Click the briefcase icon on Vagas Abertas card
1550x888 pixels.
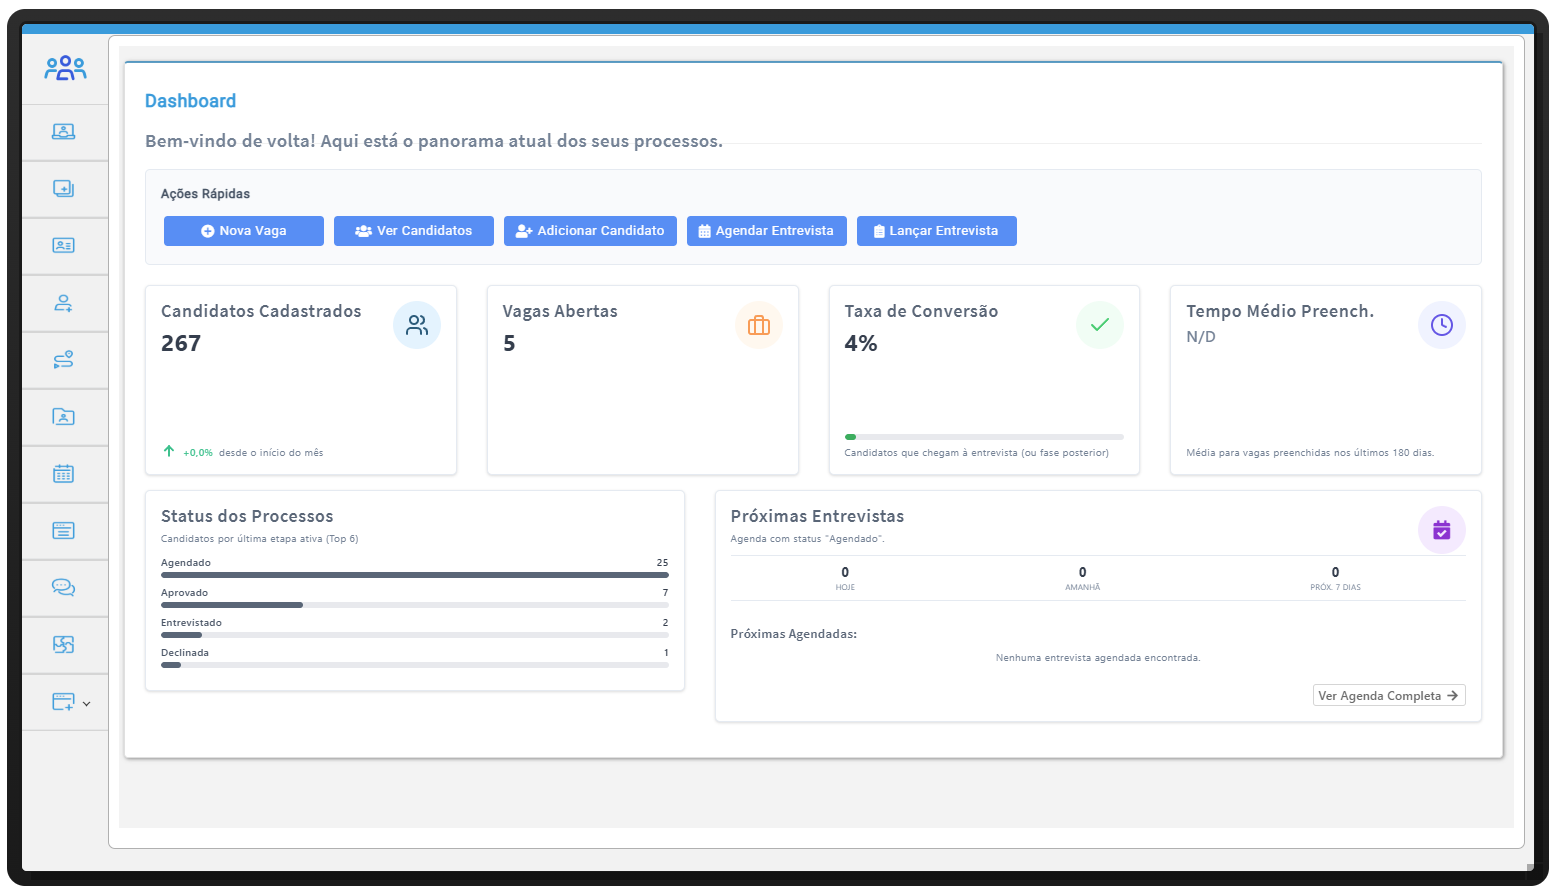[759, 325]
